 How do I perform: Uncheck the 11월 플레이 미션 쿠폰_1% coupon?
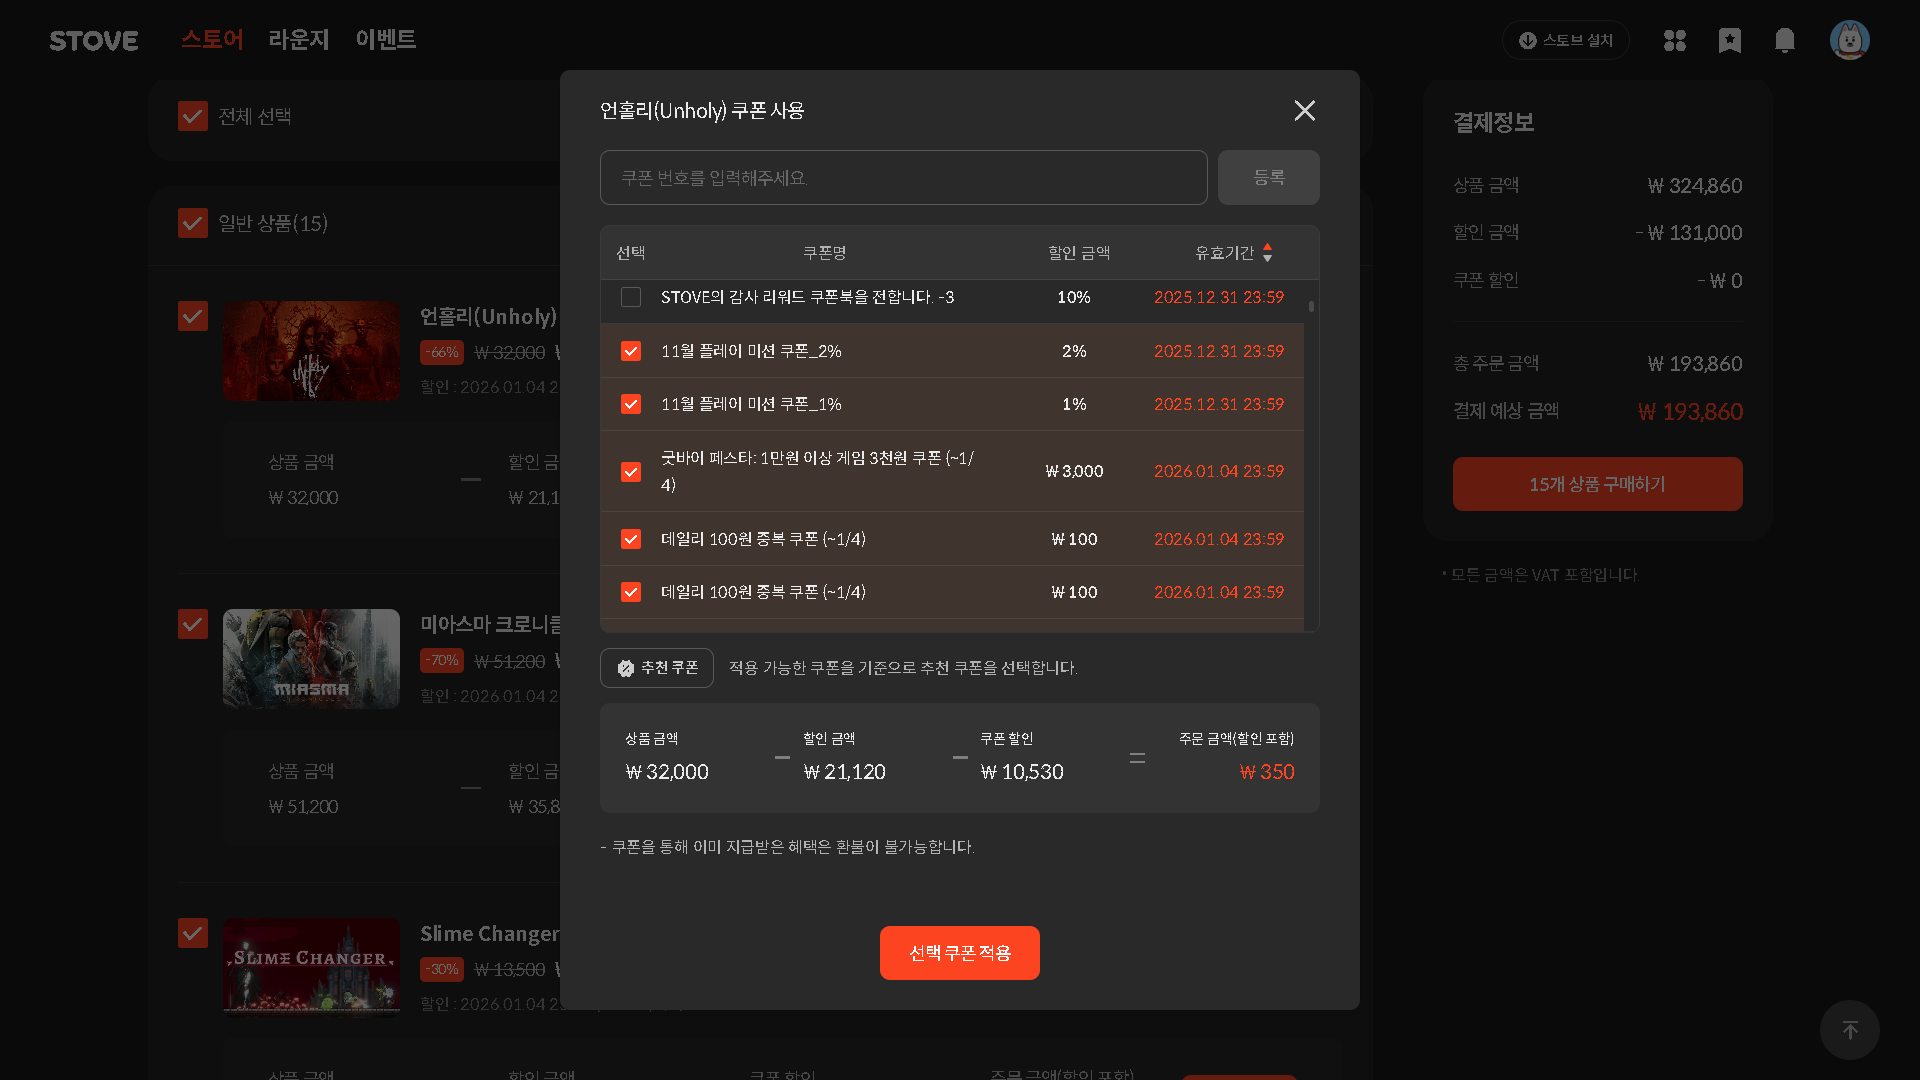pos(631,404)
